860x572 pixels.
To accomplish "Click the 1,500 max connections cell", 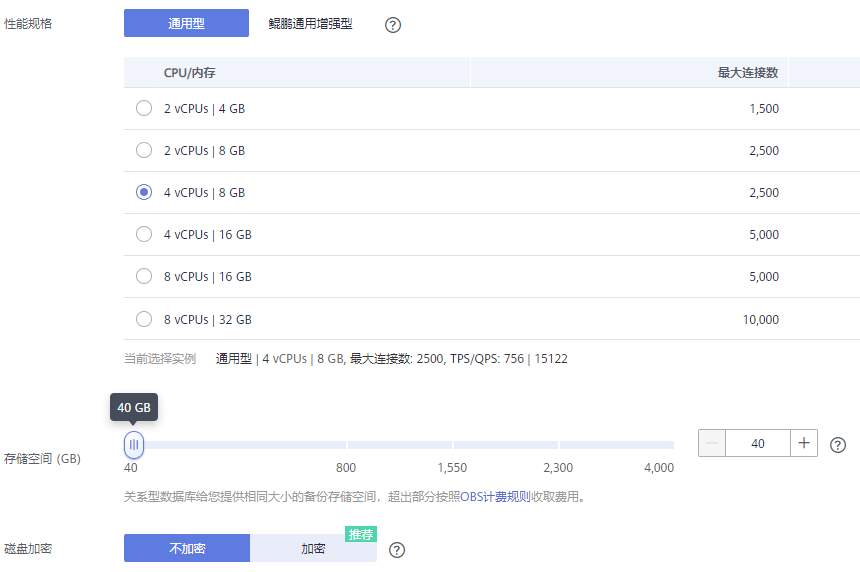I will click(764, 109).
